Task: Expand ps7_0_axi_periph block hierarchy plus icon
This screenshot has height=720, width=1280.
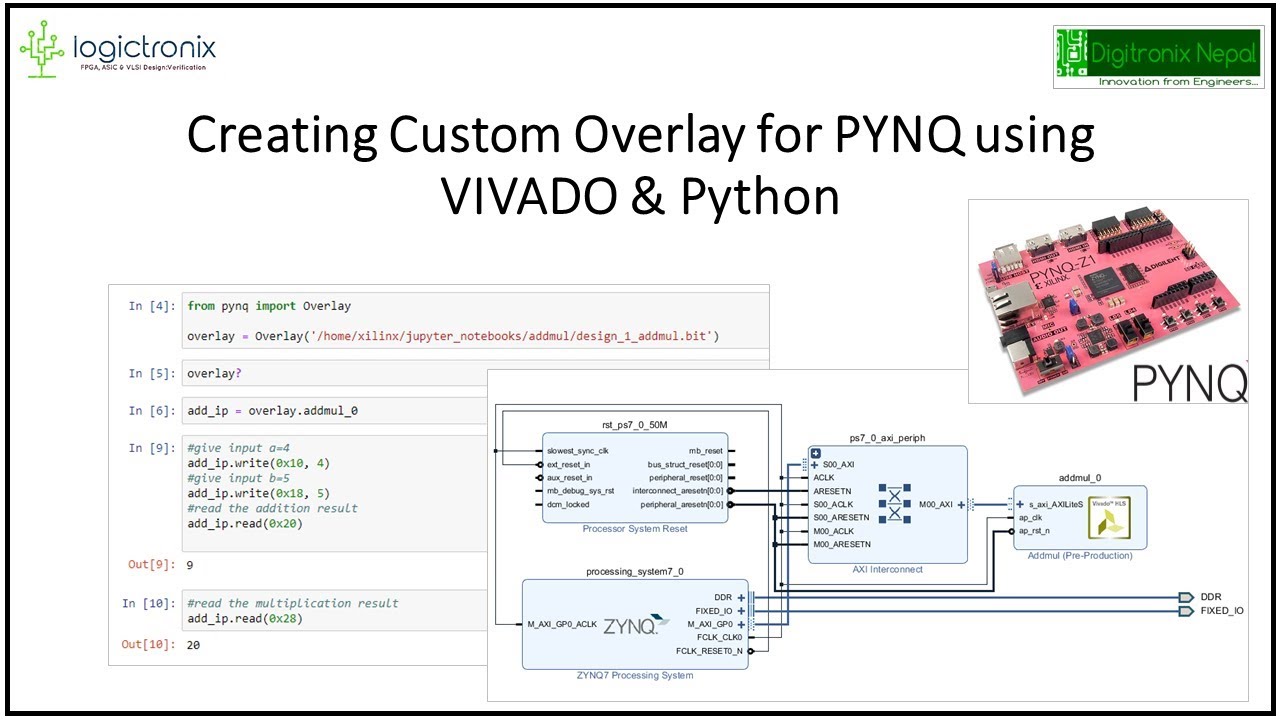Action: coord(815,453)
